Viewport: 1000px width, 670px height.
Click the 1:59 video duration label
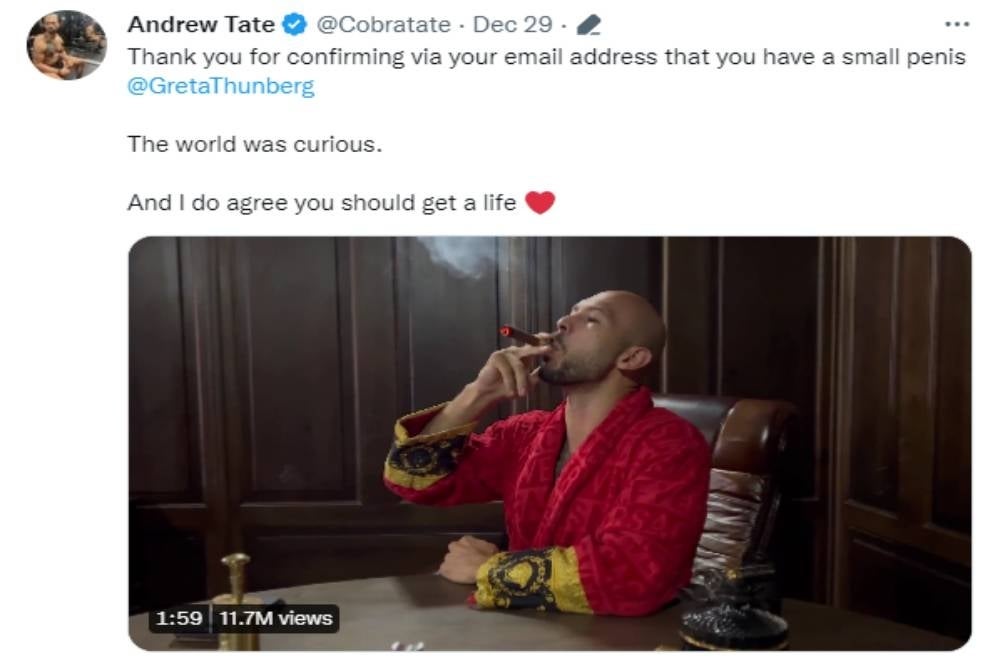point(179,618)
